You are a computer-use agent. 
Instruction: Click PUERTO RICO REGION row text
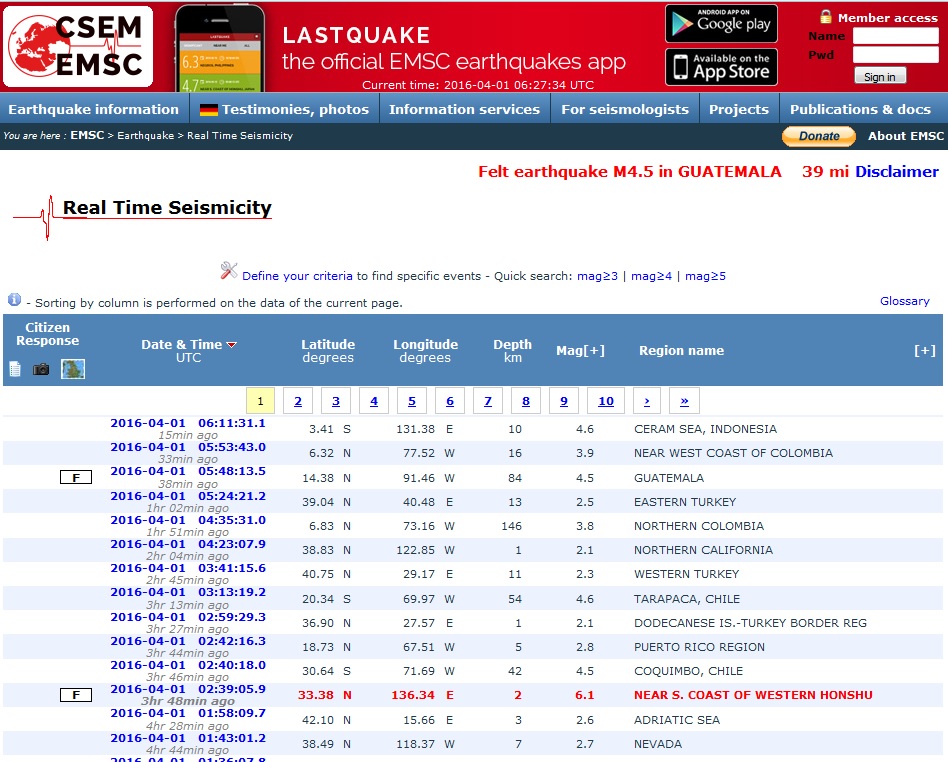click(700, 646)
